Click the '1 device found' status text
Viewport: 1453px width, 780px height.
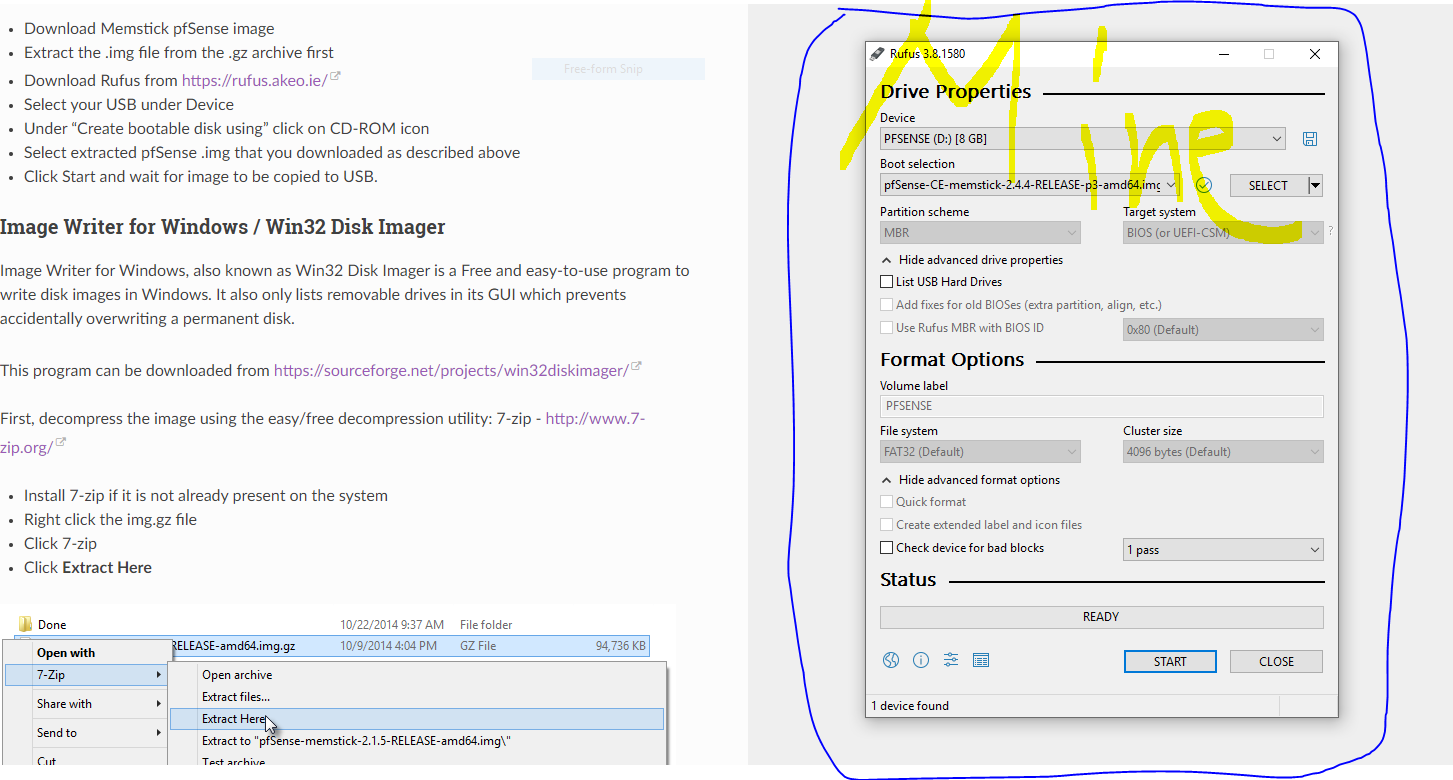pyautogui.click(x=910, y=706)
